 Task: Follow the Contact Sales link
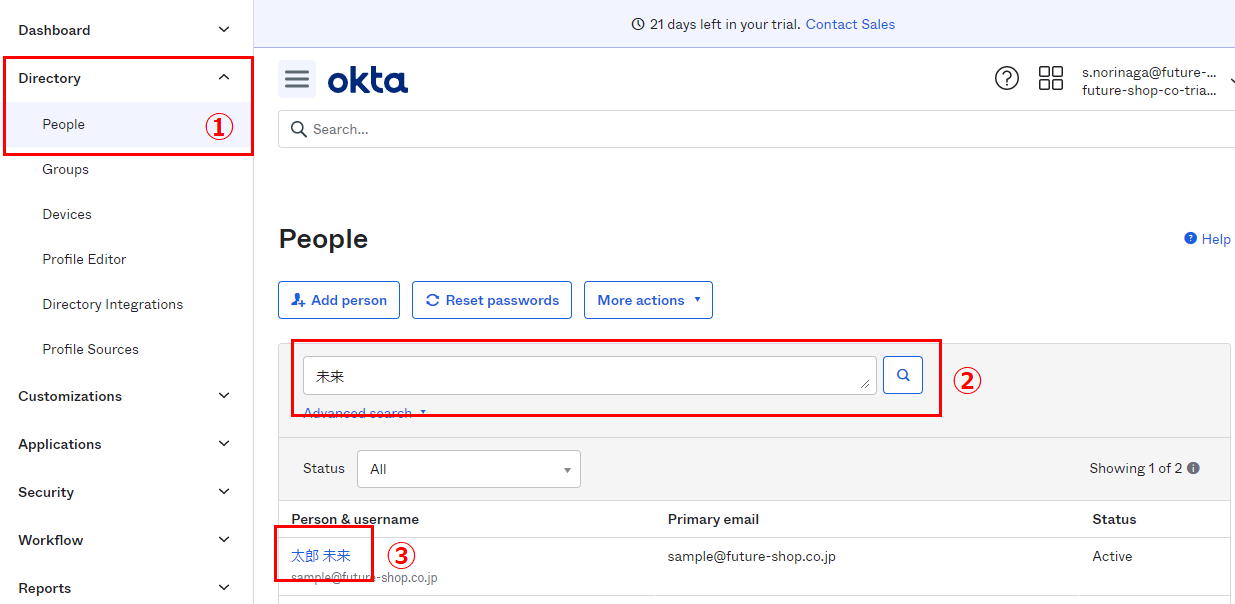(x=850, y=24)
